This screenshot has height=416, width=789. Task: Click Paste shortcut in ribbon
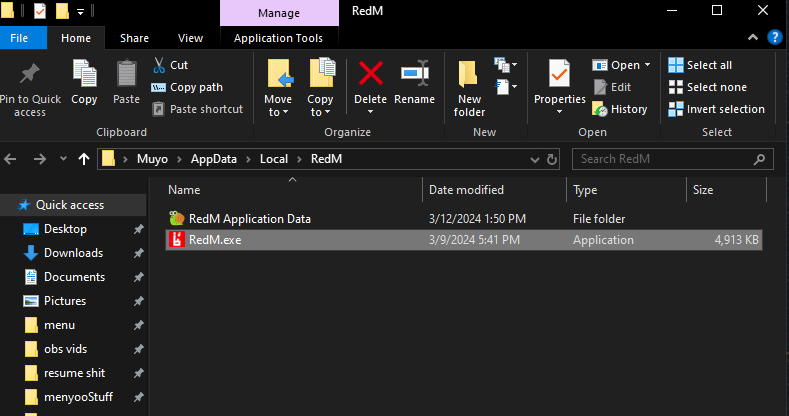click(x=198, y=109)
